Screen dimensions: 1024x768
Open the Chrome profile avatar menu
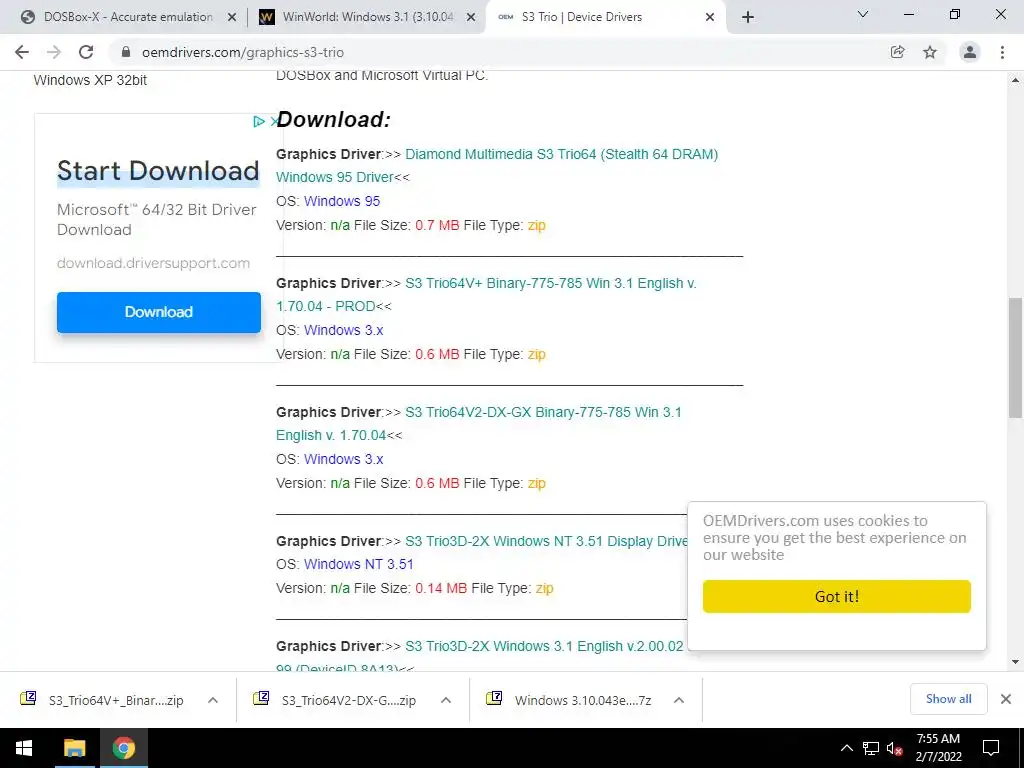[970, 52]
